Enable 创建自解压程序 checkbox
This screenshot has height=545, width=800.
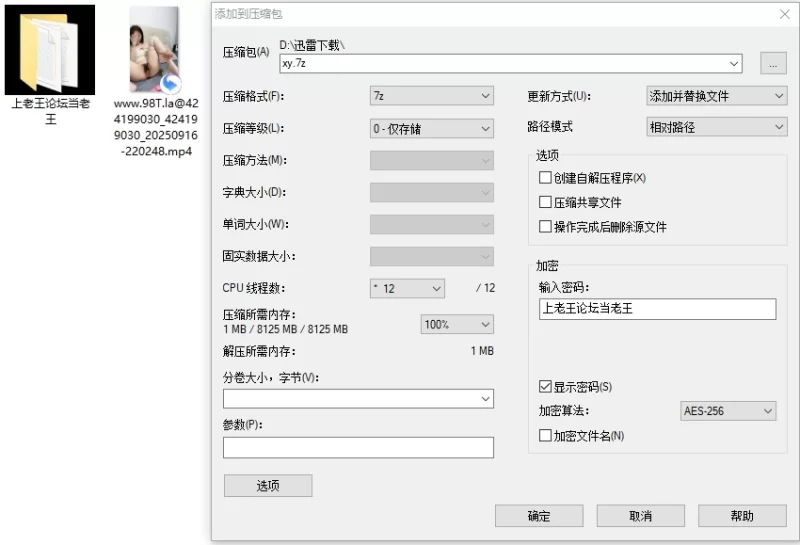coord(545,178)
